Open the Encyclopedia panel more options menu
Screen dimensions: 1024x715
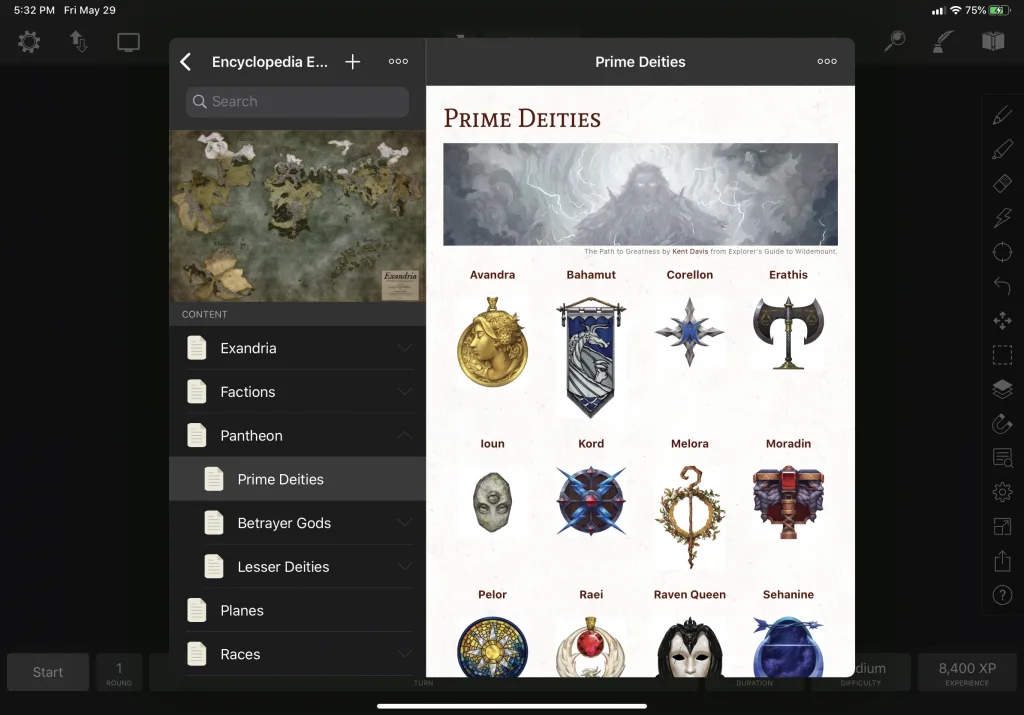[x=398, y=61]
